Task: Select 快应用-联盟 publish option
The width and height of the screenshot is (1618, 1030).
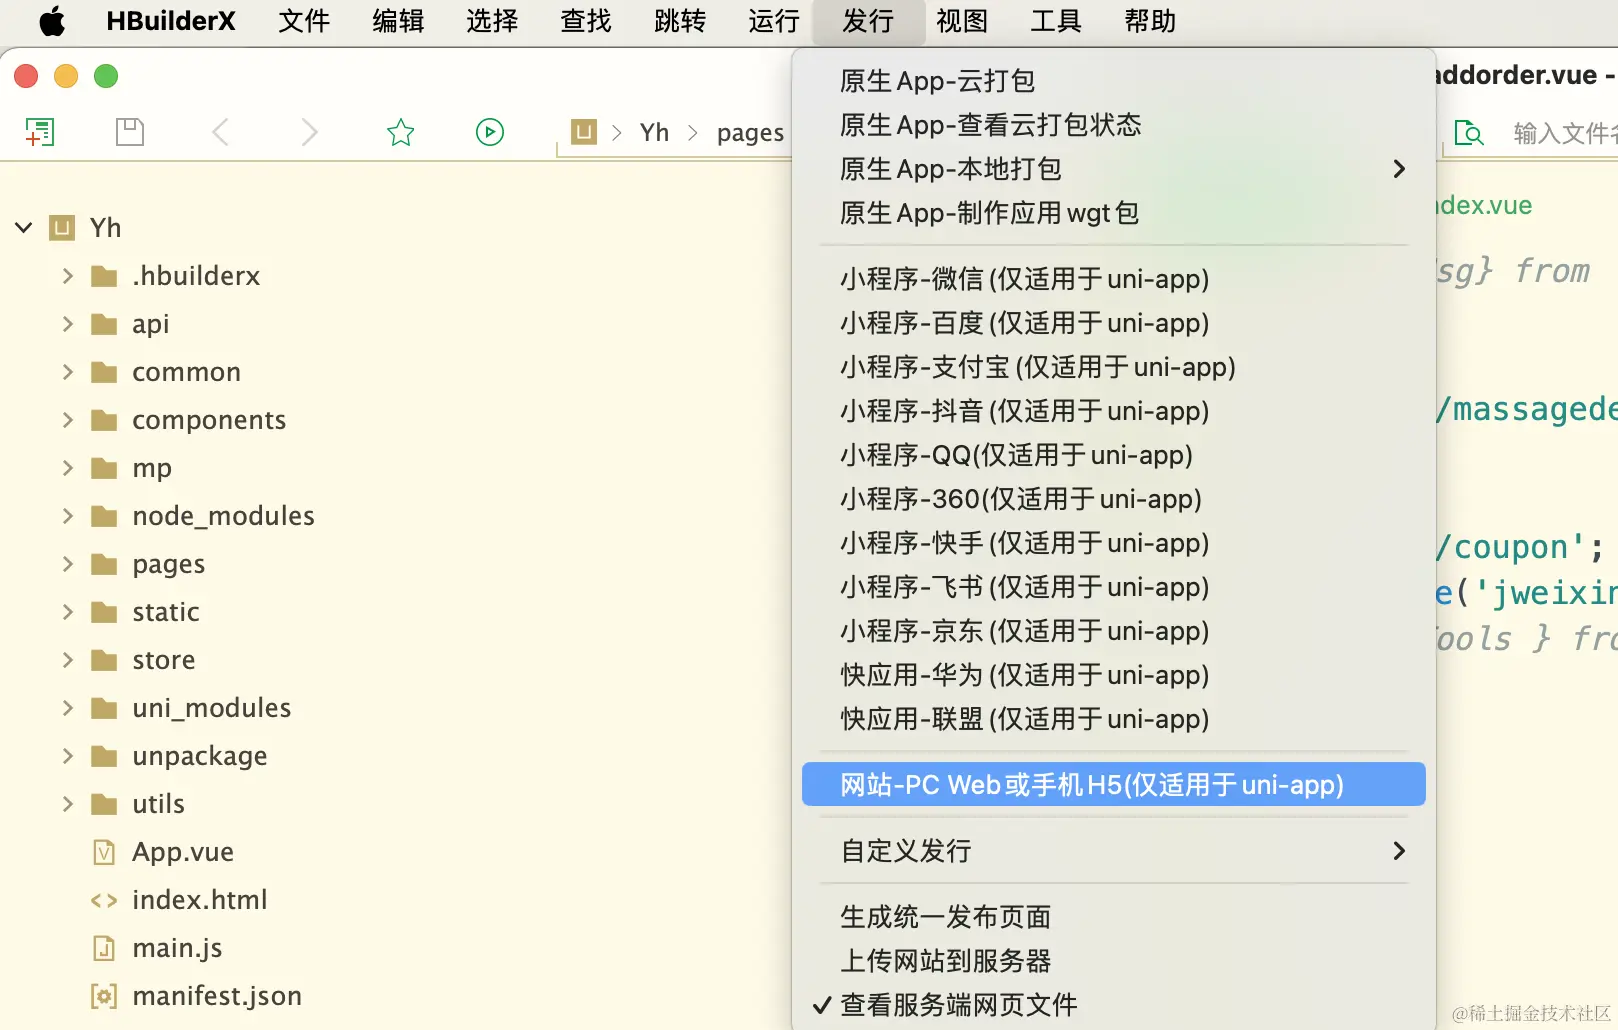Action: (x=1114, y=719)
